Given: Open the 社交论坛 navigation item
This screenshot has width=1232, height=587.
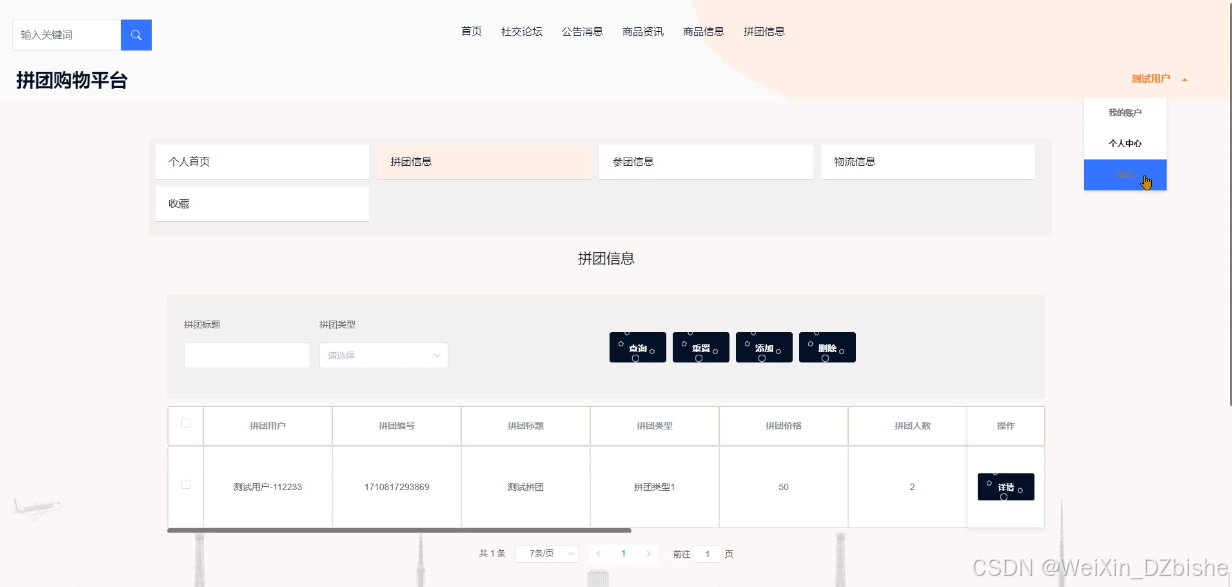Looking at the screenshot, I should tap(522, 31).
